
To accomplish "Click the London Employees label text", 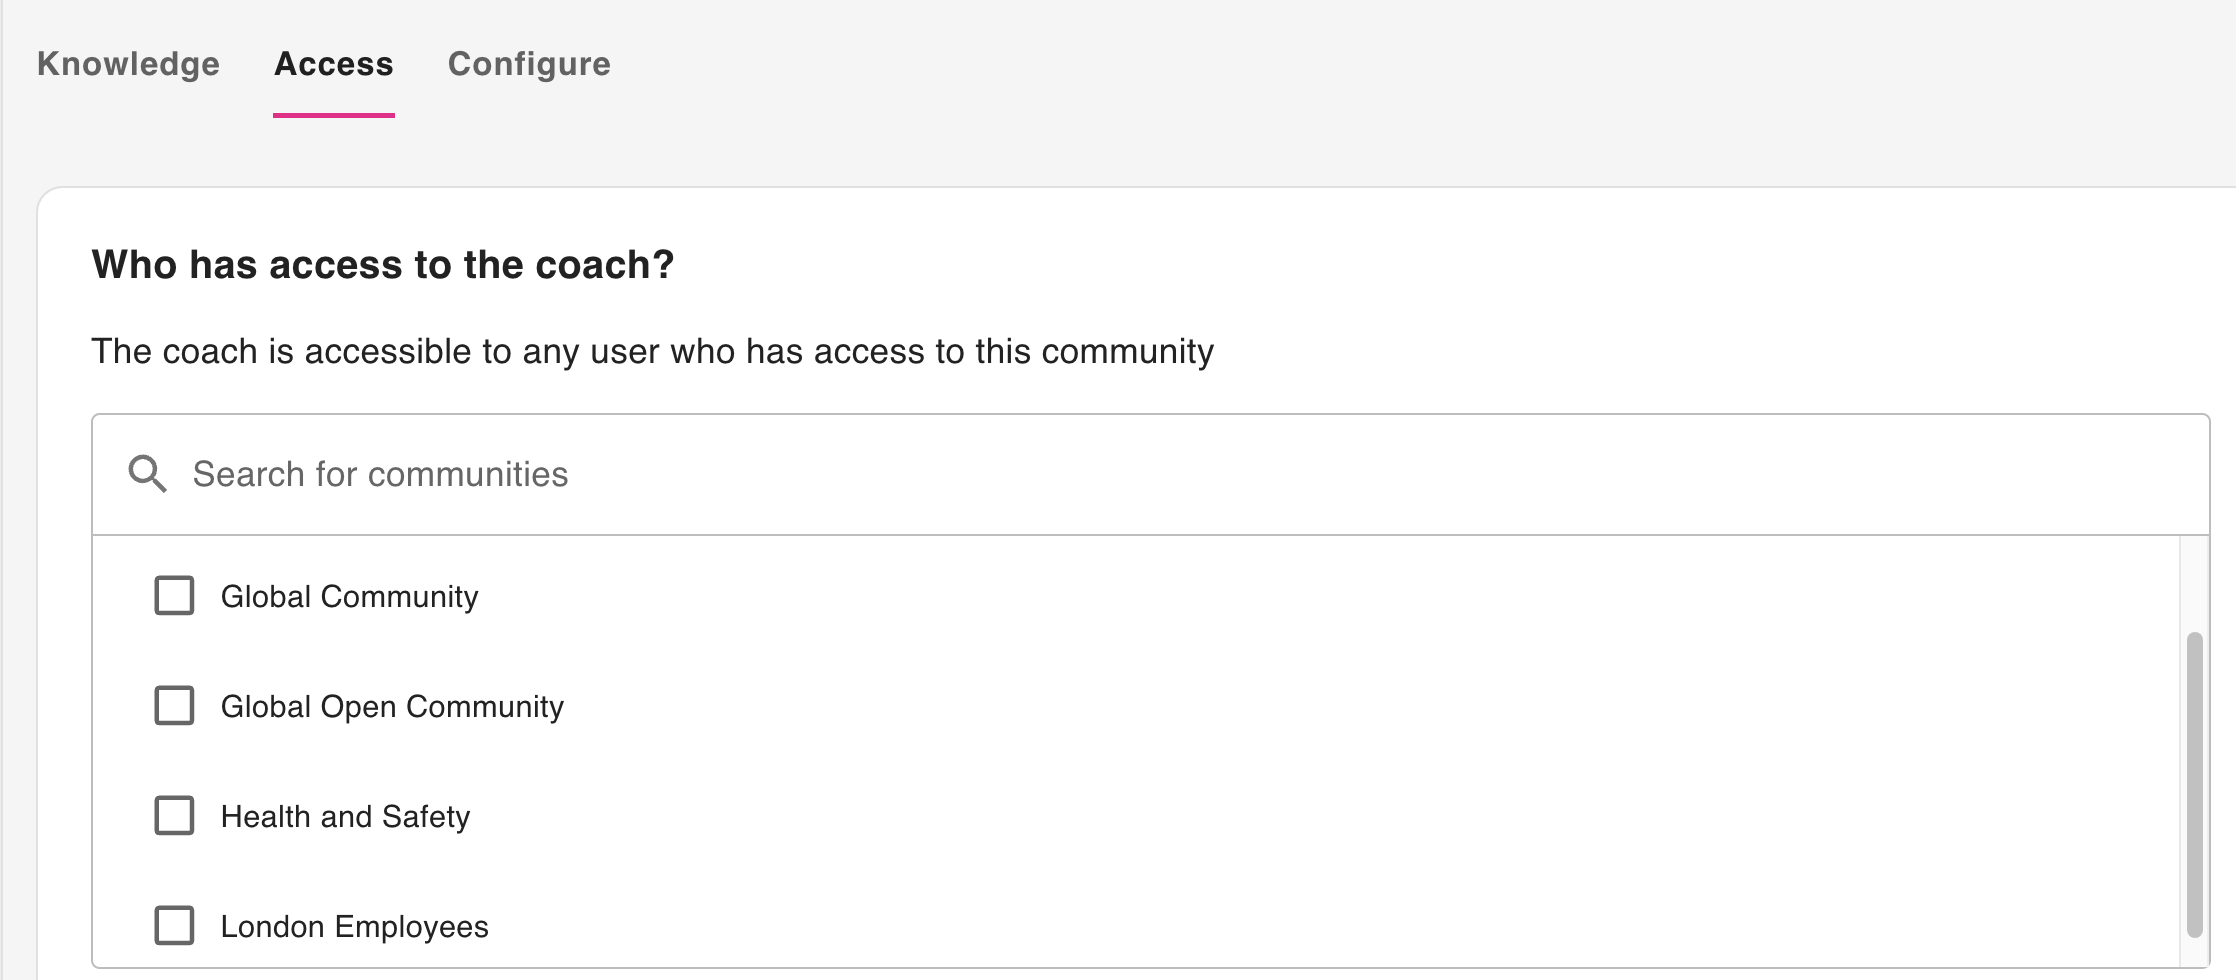I will pos(354,927).
